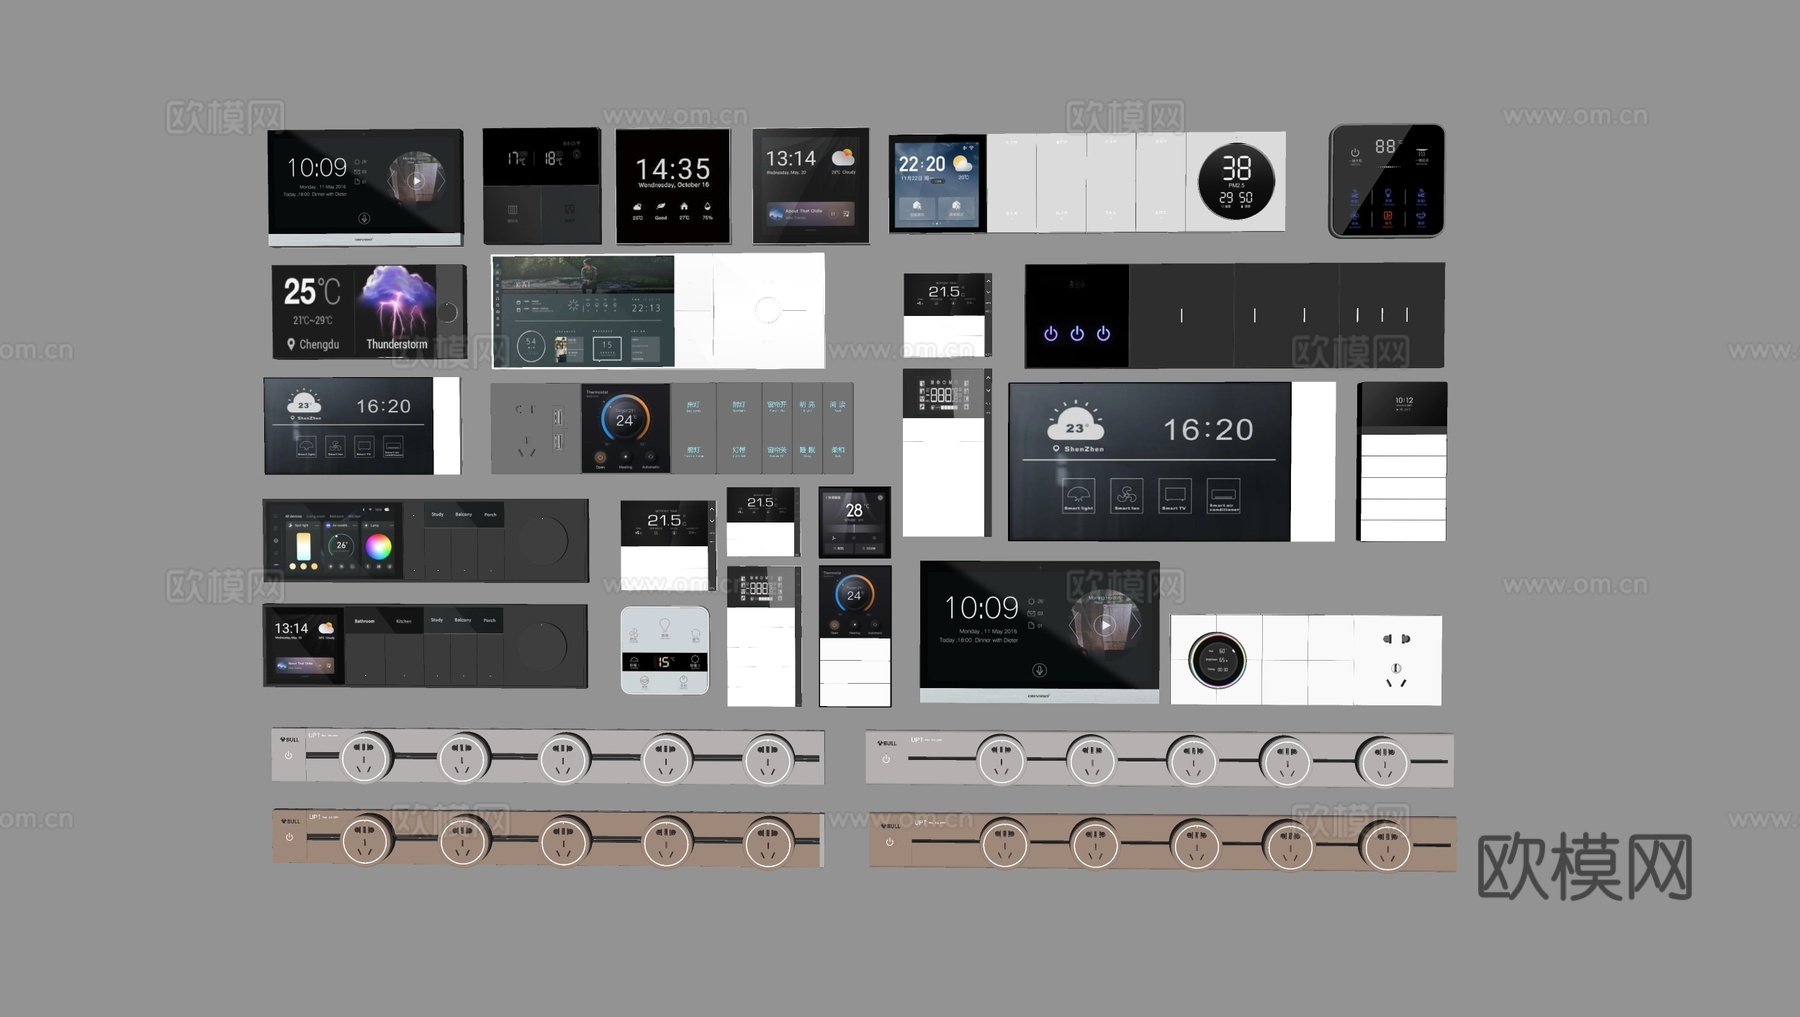The width and height of the screenshot is (1800, 1017).
Task: Toggle the first purple power button on the black touch panel
Action: coord(1051,333)
